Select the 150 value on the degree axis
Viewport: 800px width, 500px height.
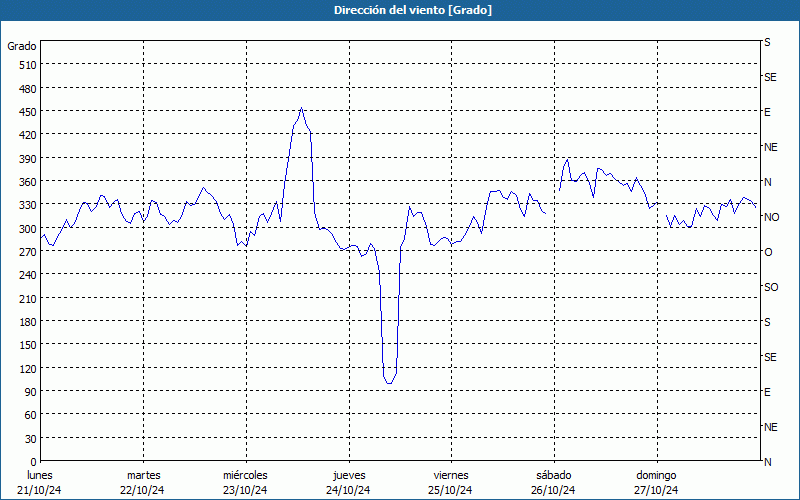pyautogui.click(x=28, y=345)
